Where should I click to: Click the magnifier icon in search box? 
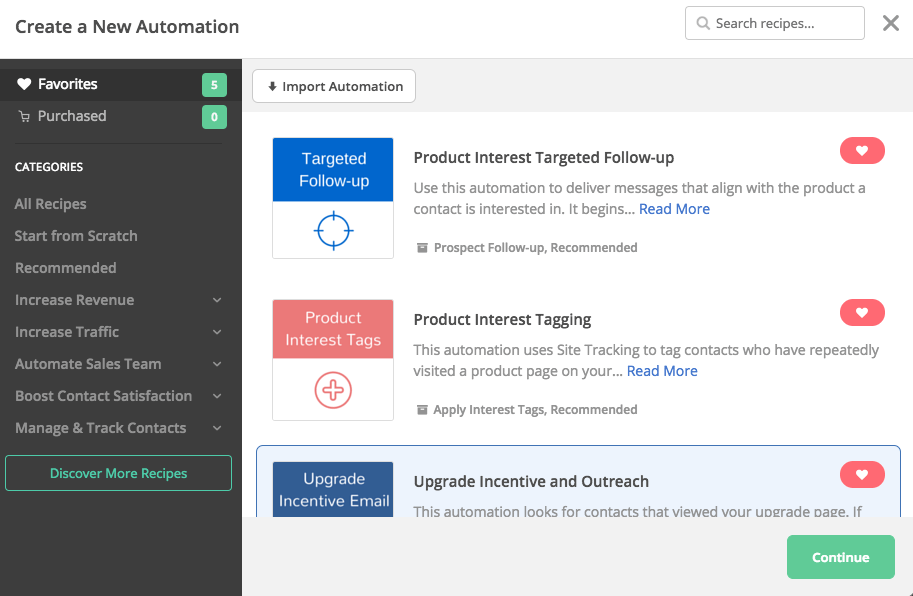point(703,24)
